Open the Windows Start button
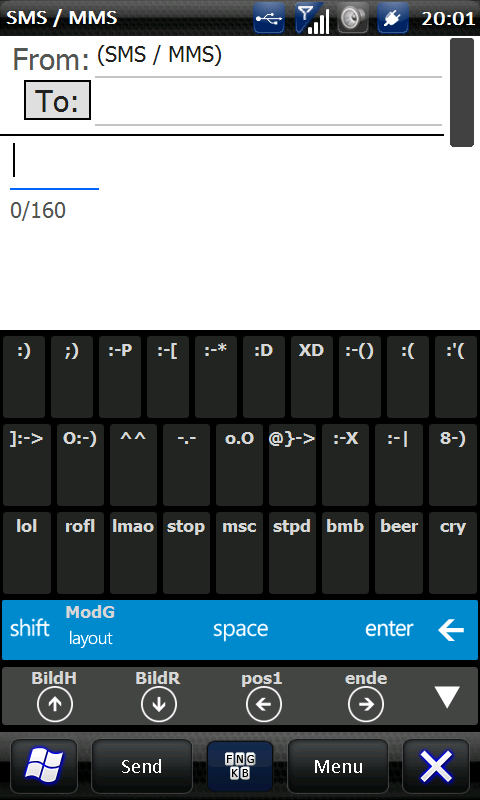Image resolution: width=480 pixels, height=800 pixels. point(44,766)
